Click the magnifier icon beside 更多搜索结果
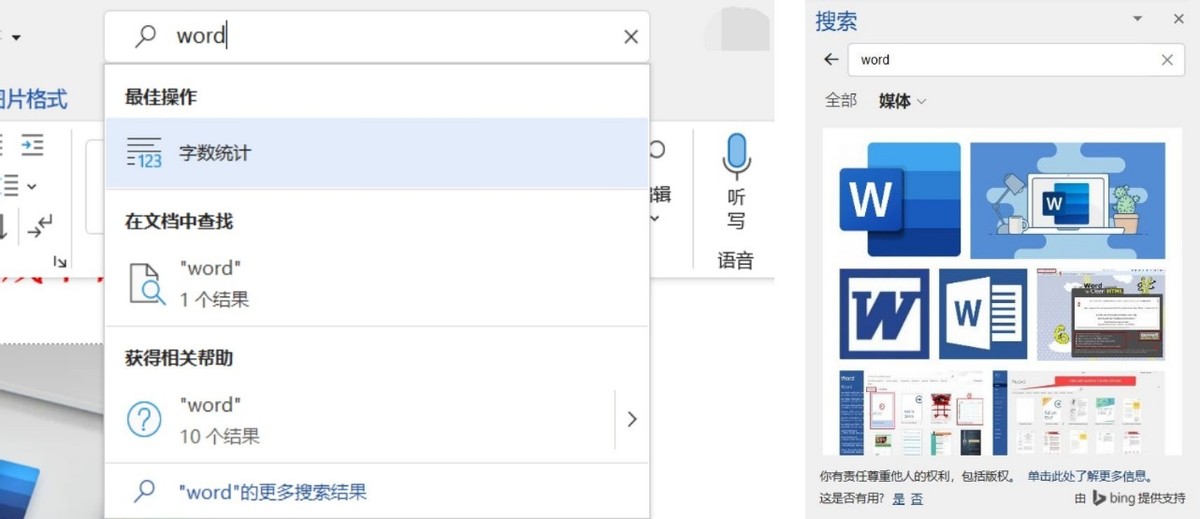This screenshot has width=1200, height=519. coord(146,491)
